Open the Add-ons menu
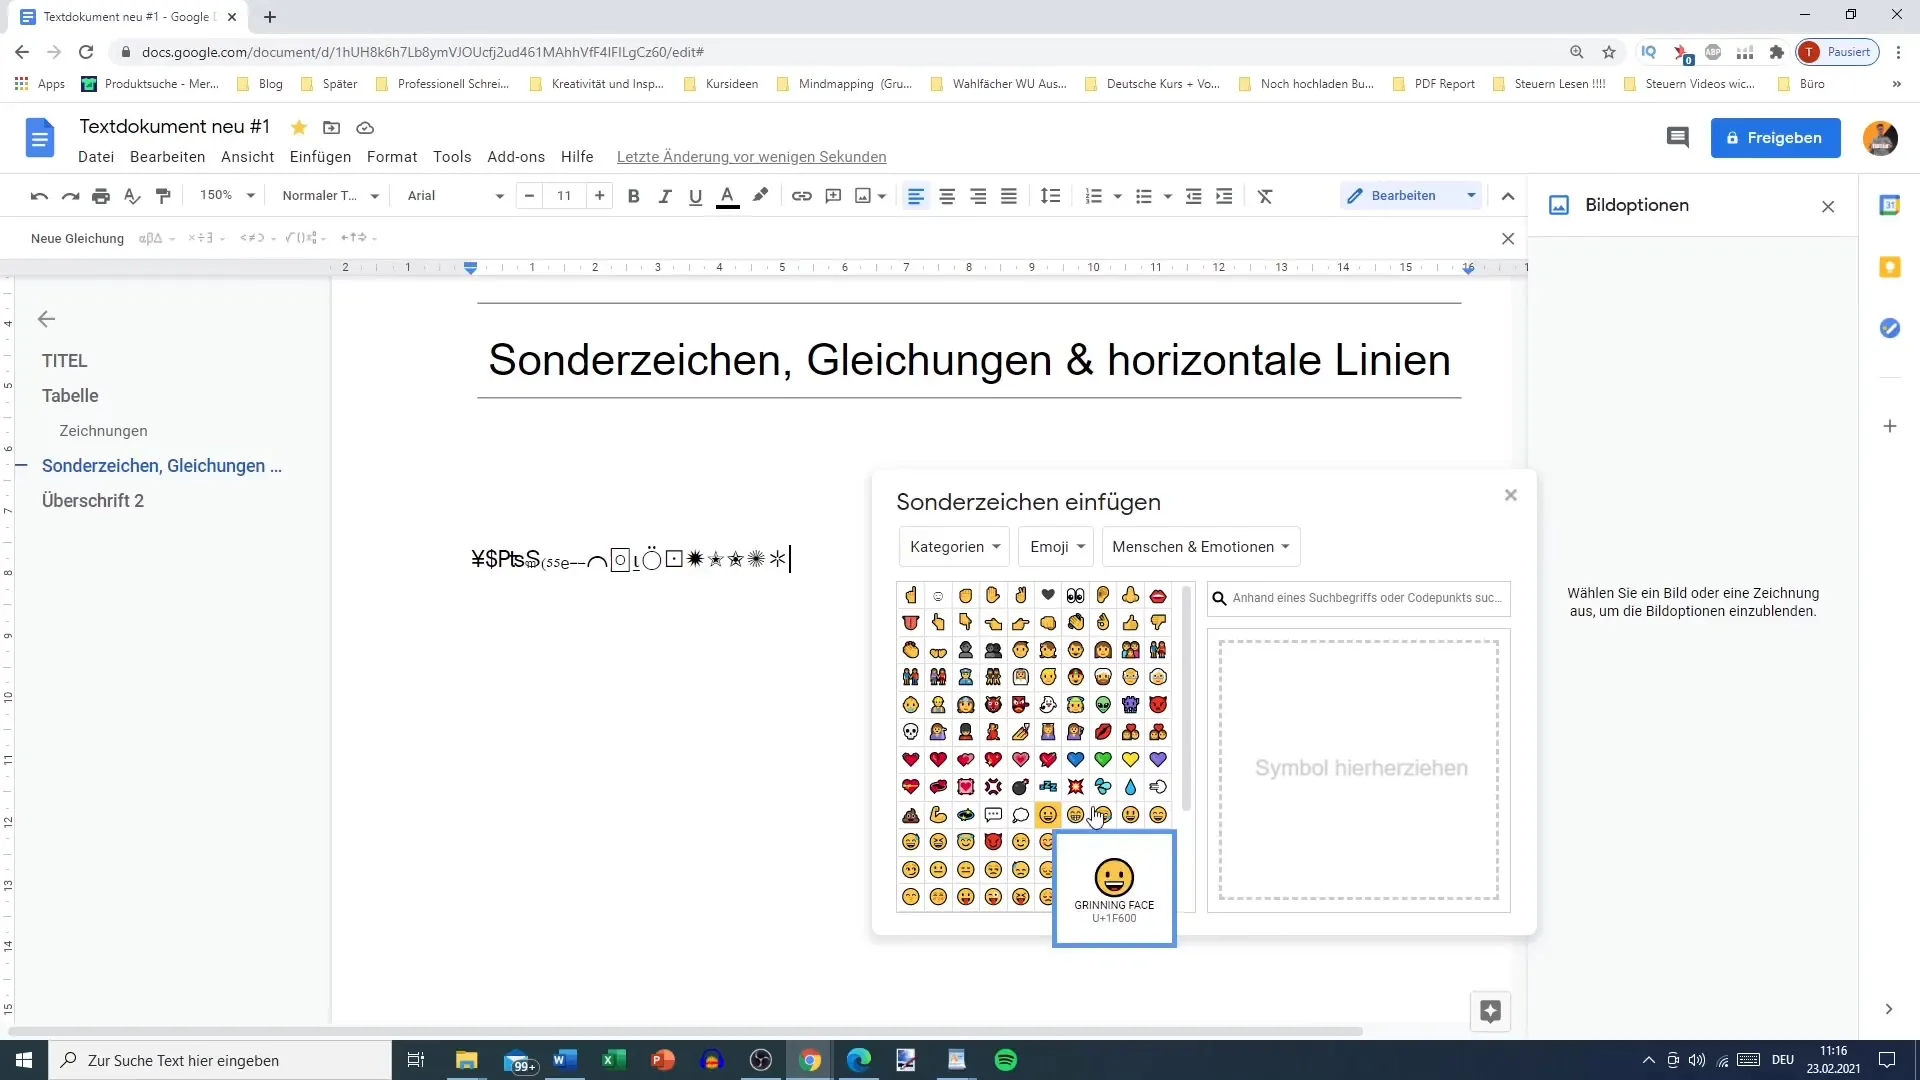This screenshot has height=1080, width=1920. coord(516,157)
